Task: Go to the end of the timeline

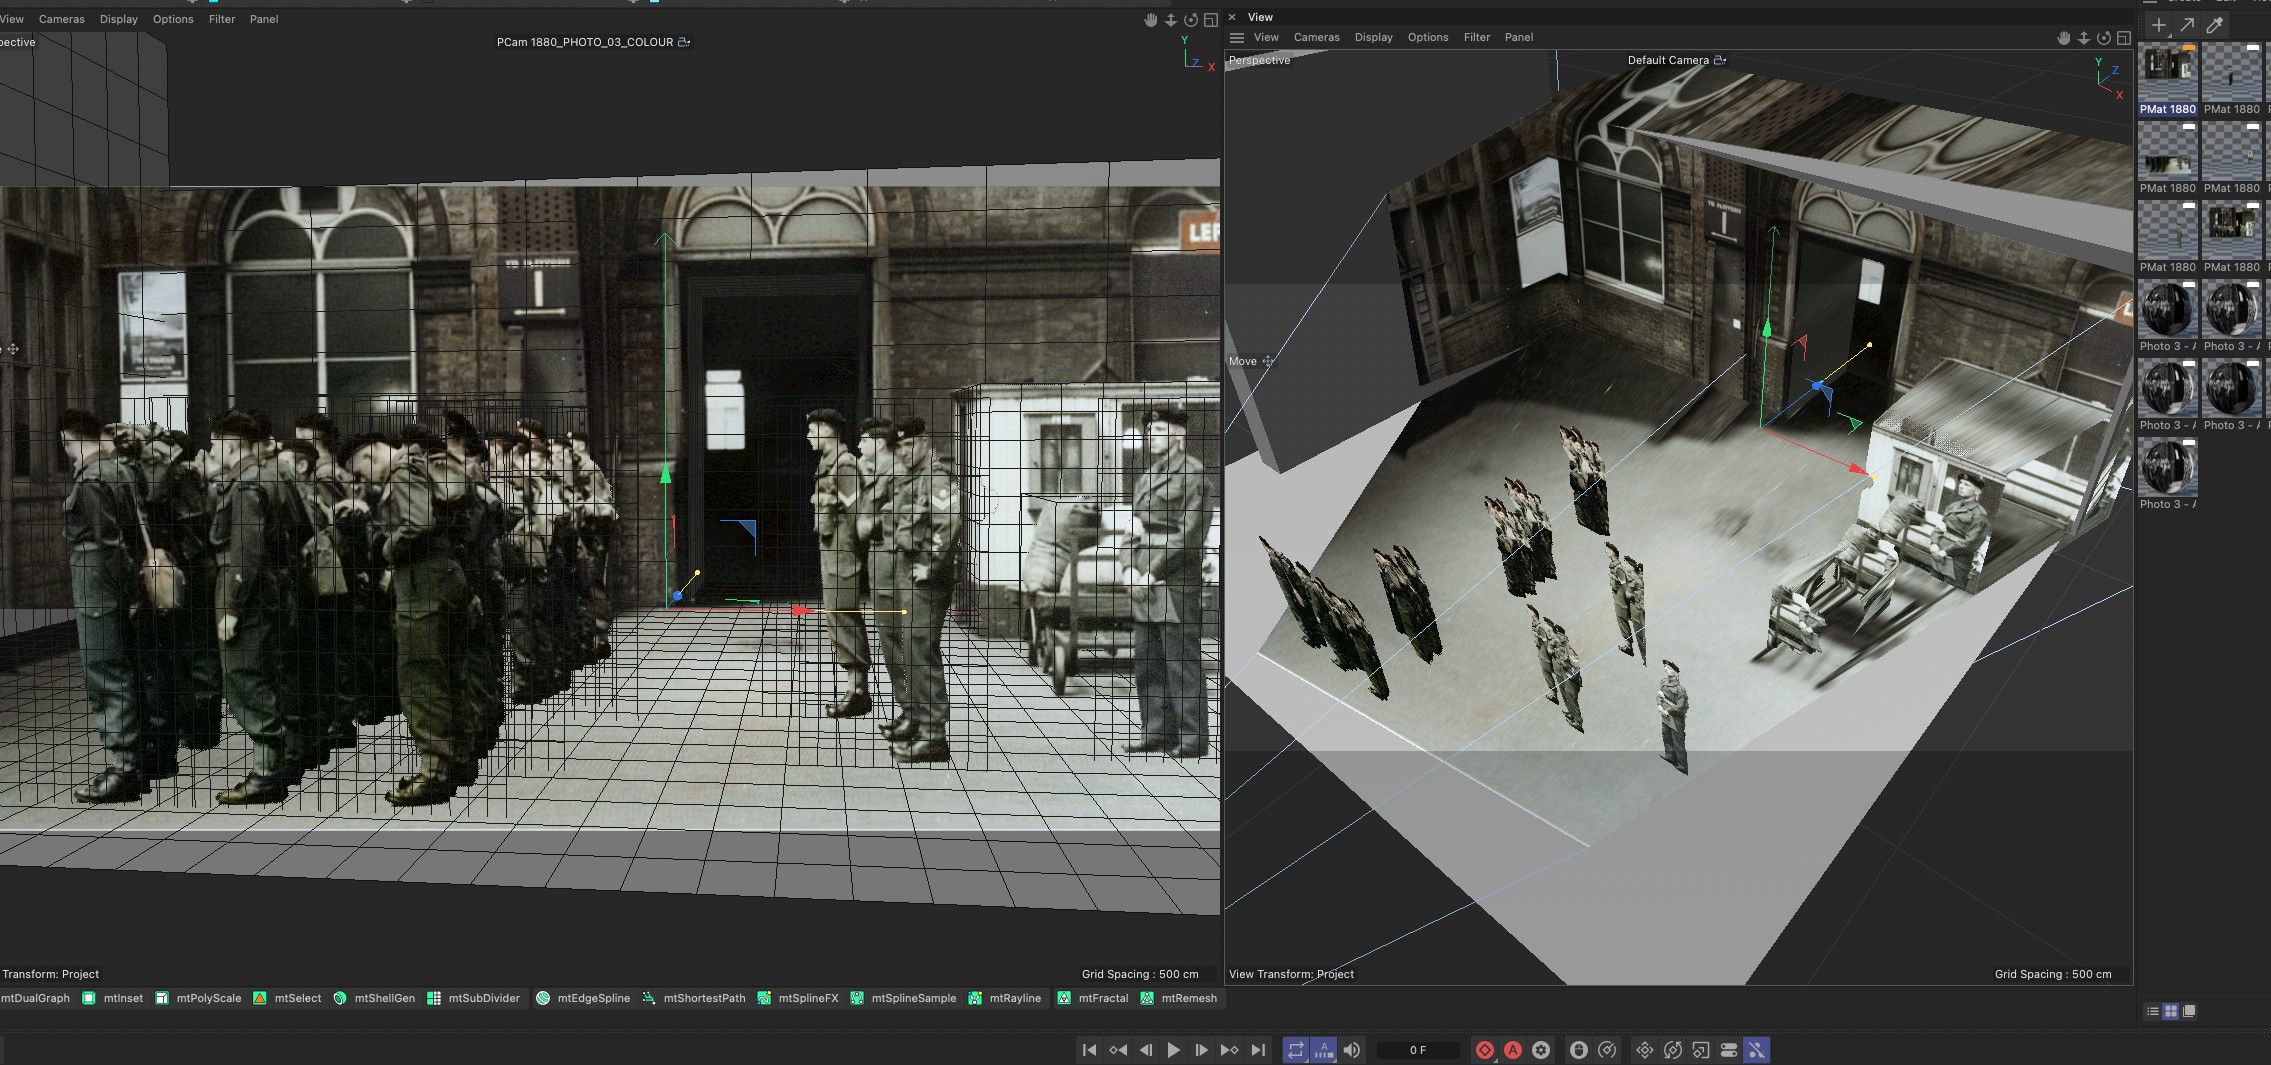Action: tap(1259, 1050)
